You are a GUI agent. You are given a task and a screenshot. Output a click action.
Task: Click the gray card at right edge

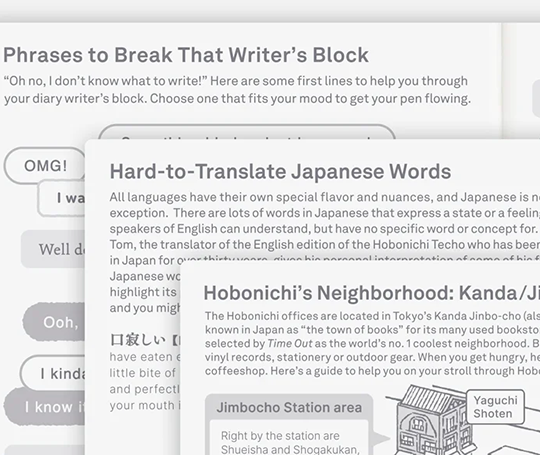coord(536,99)
